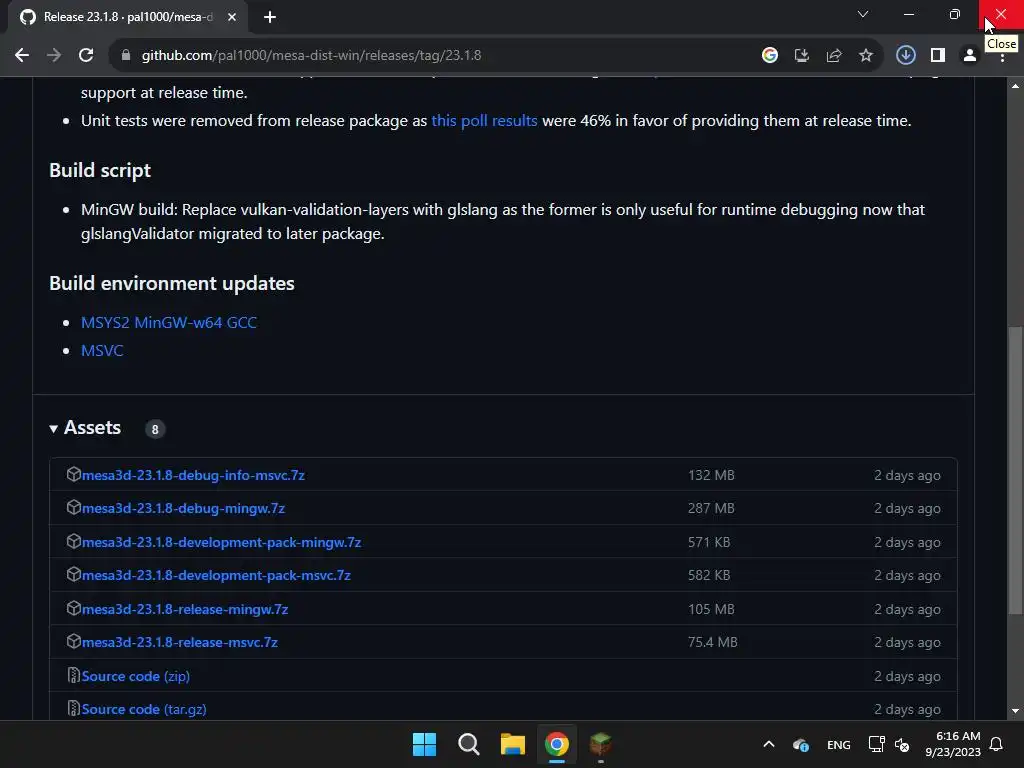The image size is (1024, 768).
Task: Click the '75.4 MB' size text
Action: click(712, 643)
